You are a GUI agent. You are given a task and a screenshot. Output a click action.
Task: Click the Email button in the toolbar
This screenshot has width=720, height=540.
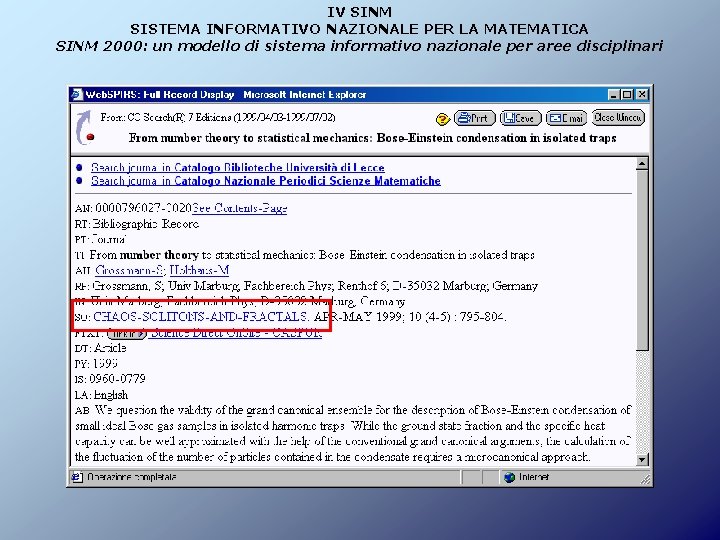click(567, 118)
